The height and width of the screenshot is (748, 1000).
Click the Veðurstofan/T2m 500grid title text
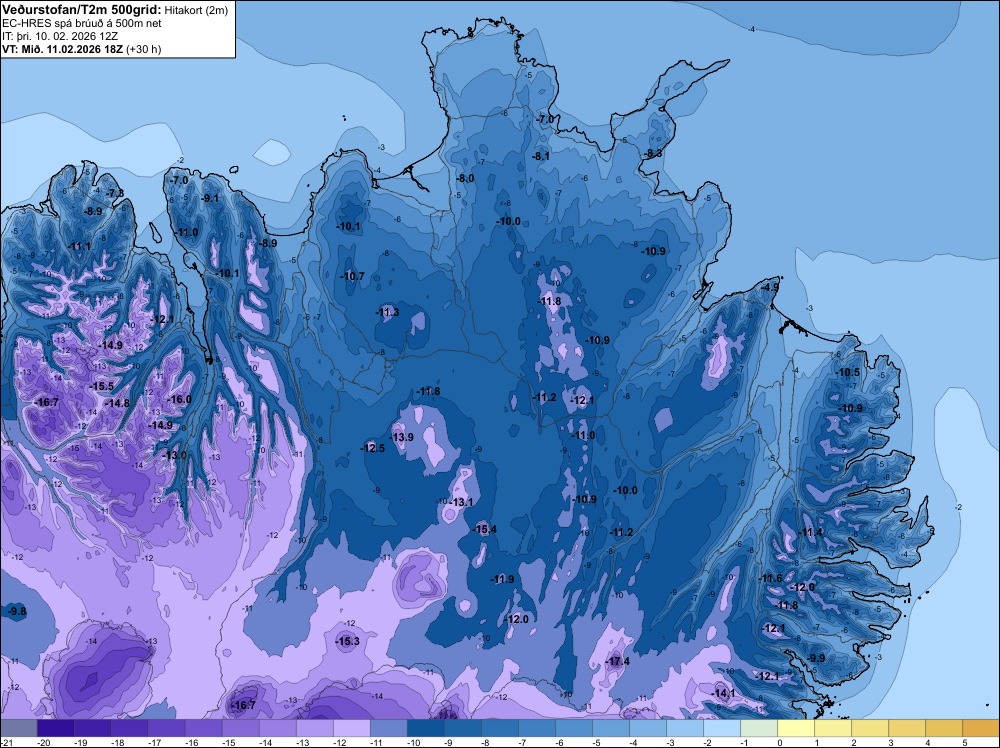pos(82,10)
